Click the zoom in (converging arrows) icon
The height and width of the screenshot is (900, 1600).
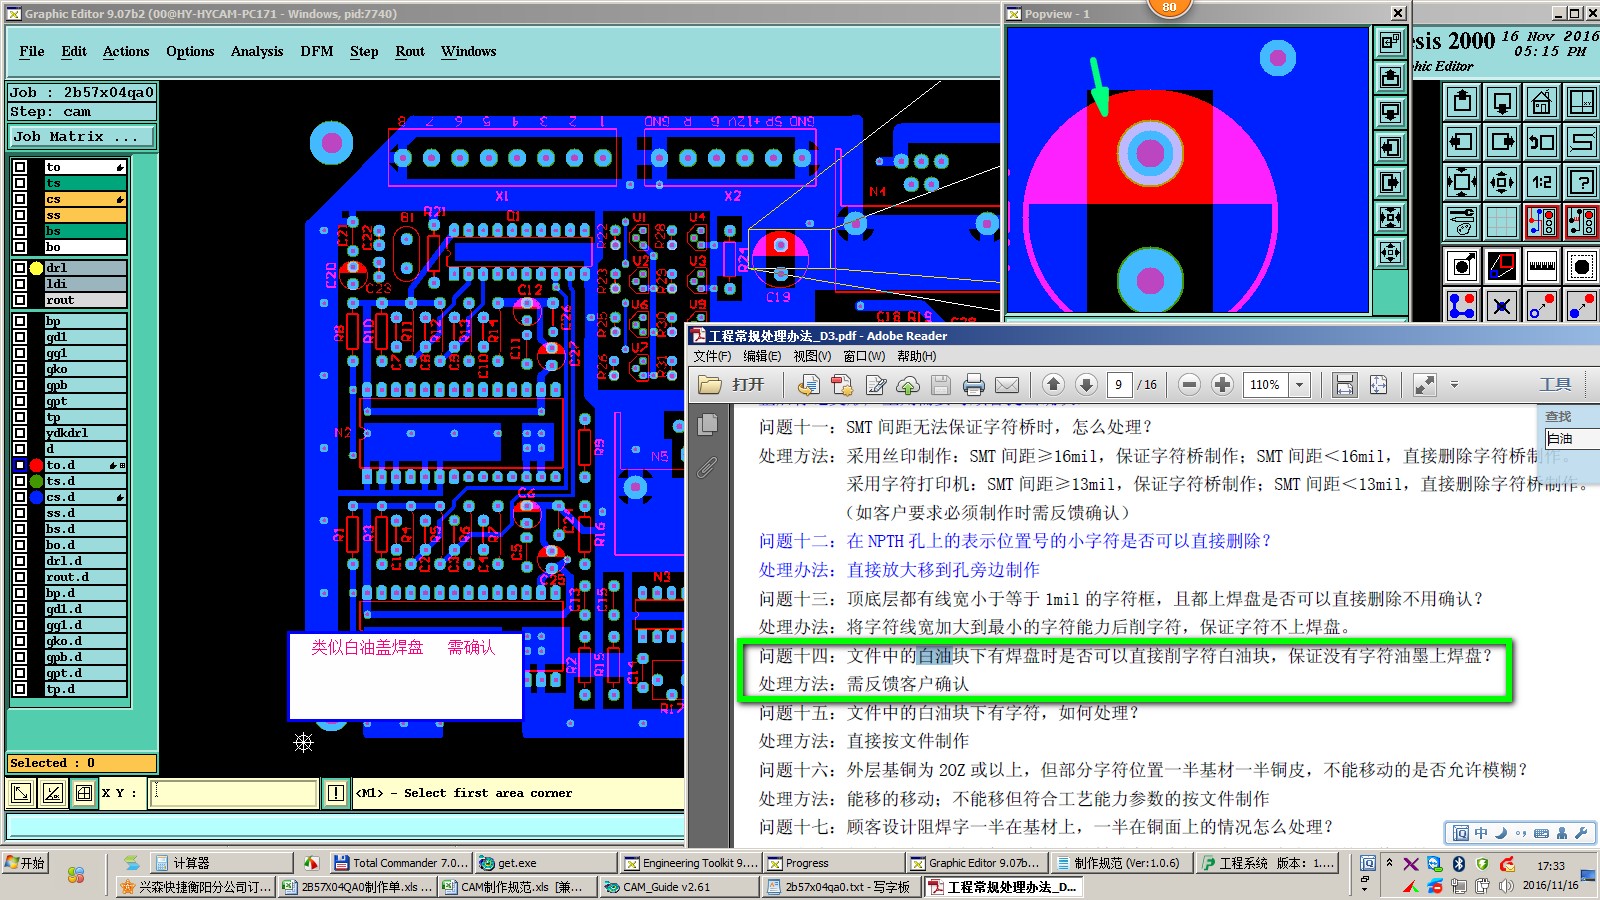(x=1462, y=182)
